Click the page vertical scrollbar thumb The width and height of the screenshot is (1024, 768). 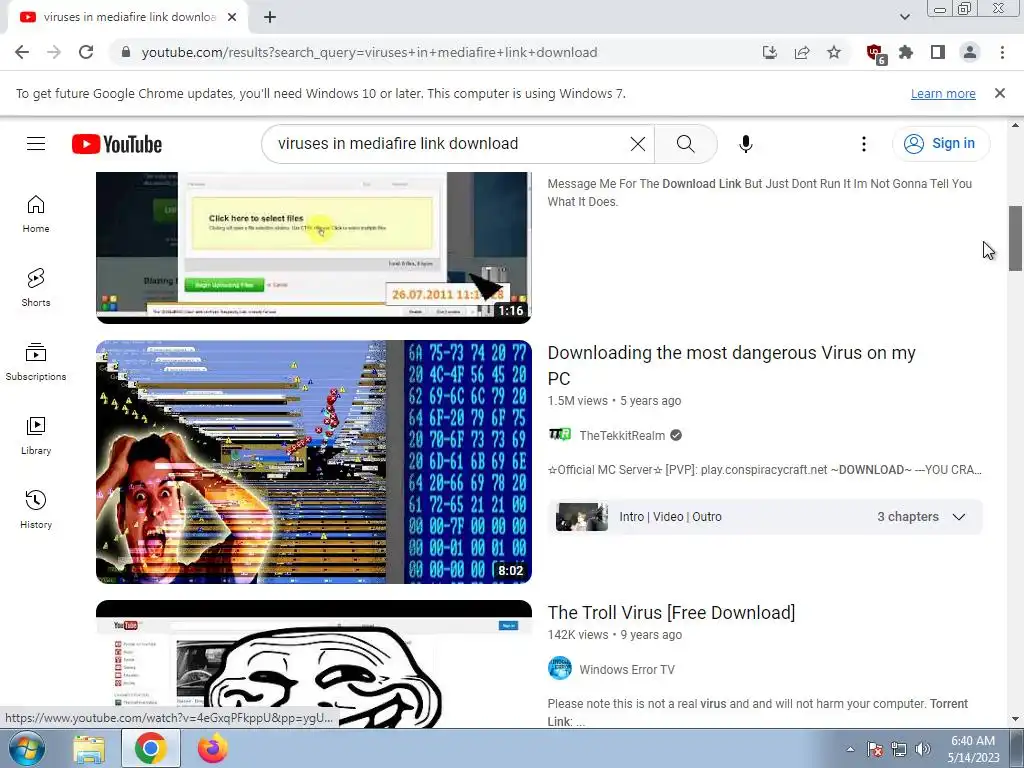pos(1015,238)
